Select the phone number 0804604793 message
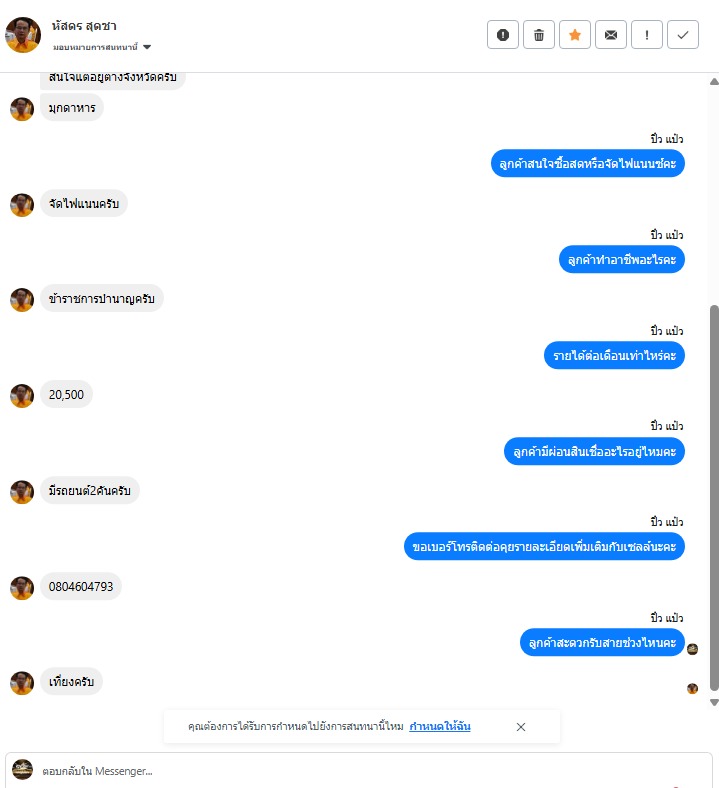The height and width of the screenshot is (788, 719). point(81,586)
